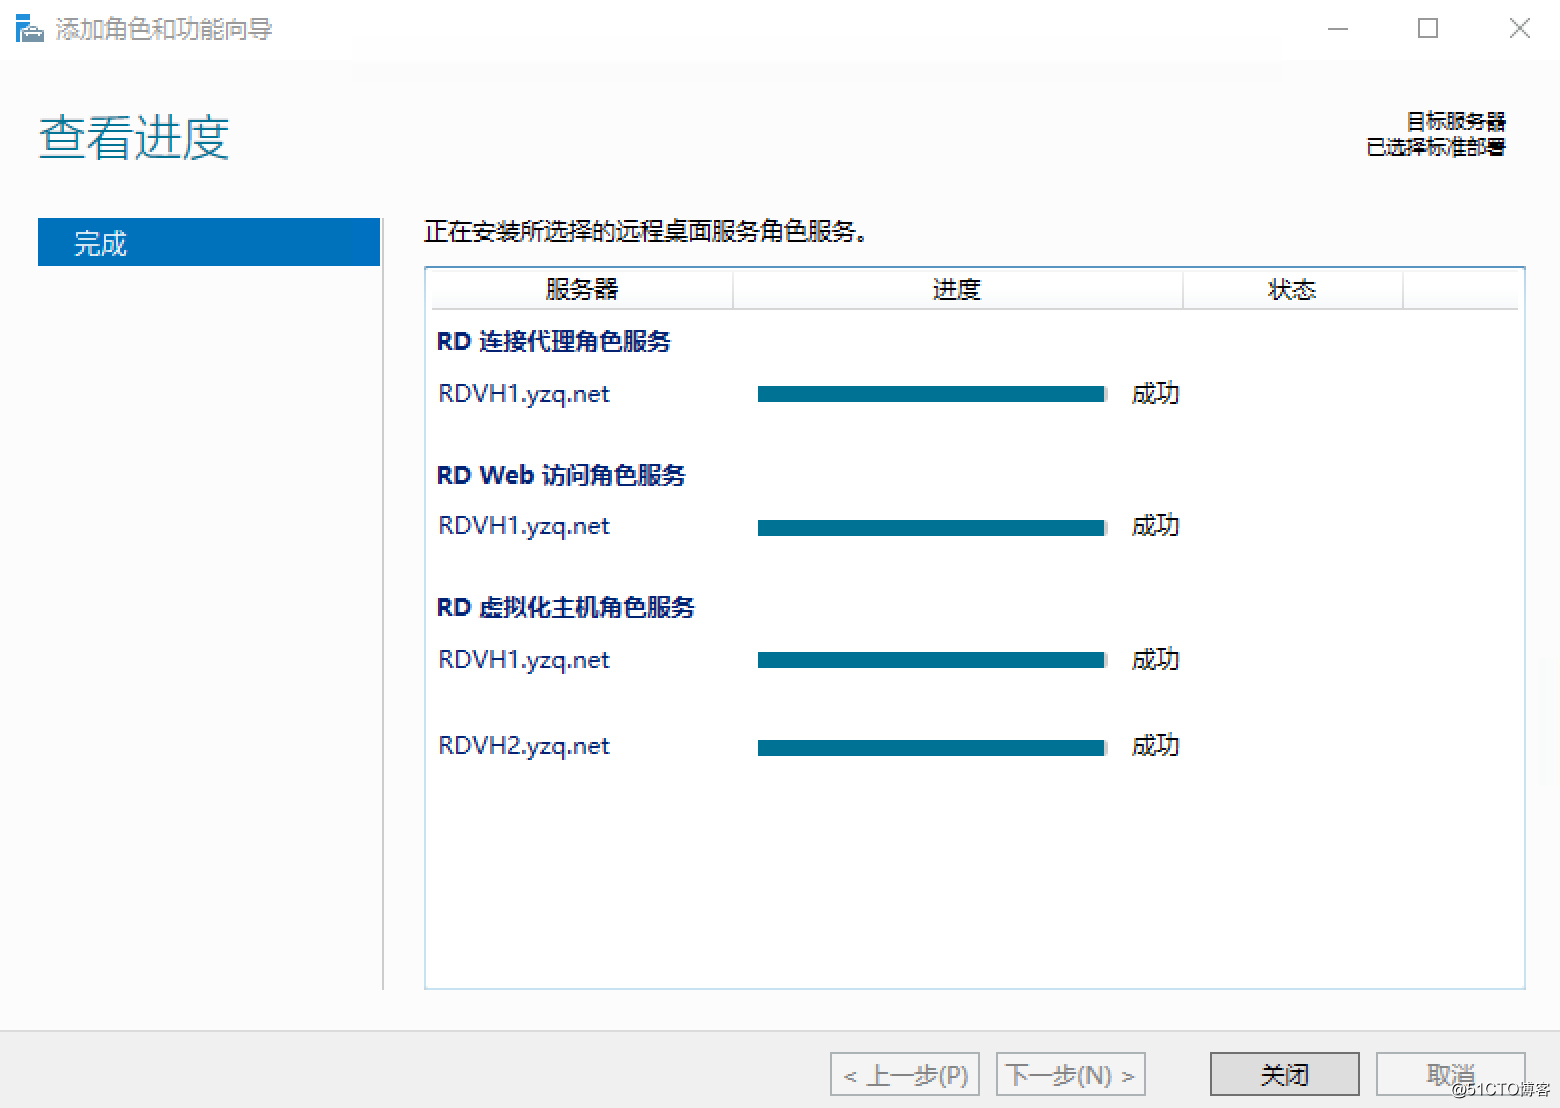Click the 已选择标准部署 target server text
This screenshot has height=1108, width=1560.
click(x=1436, y=147)
